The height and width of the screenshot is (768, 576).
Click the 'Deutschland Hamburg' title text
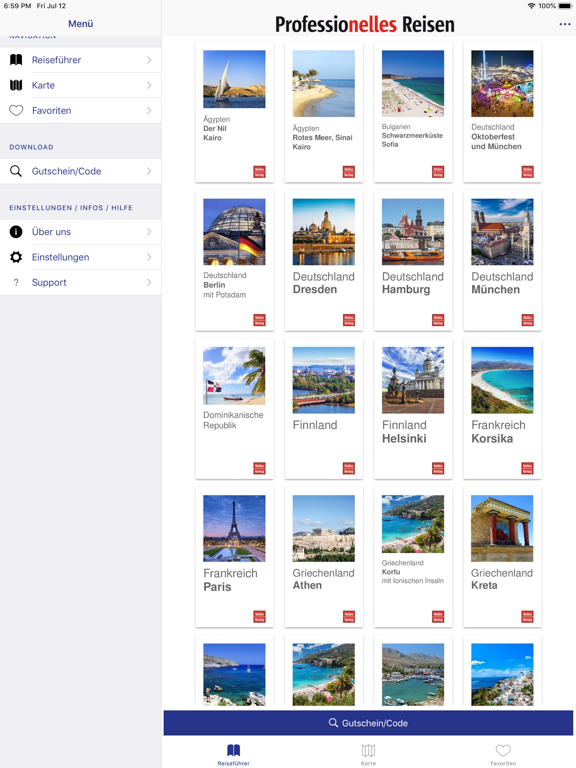pos(413,283)
